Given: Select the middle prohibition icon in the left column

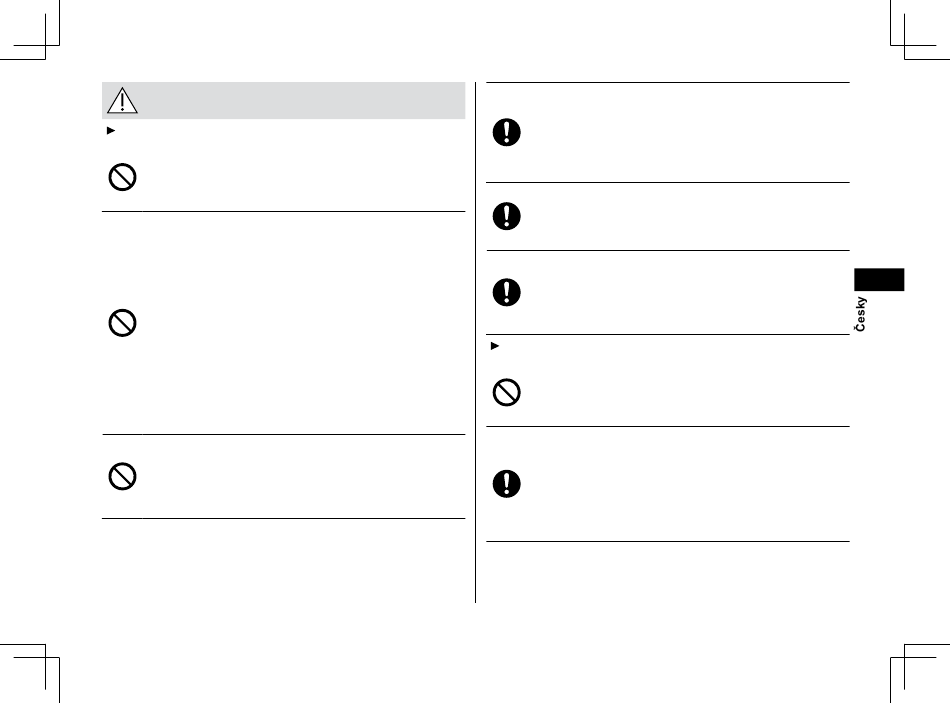Looking at the screenshot, I should point(122,323).
